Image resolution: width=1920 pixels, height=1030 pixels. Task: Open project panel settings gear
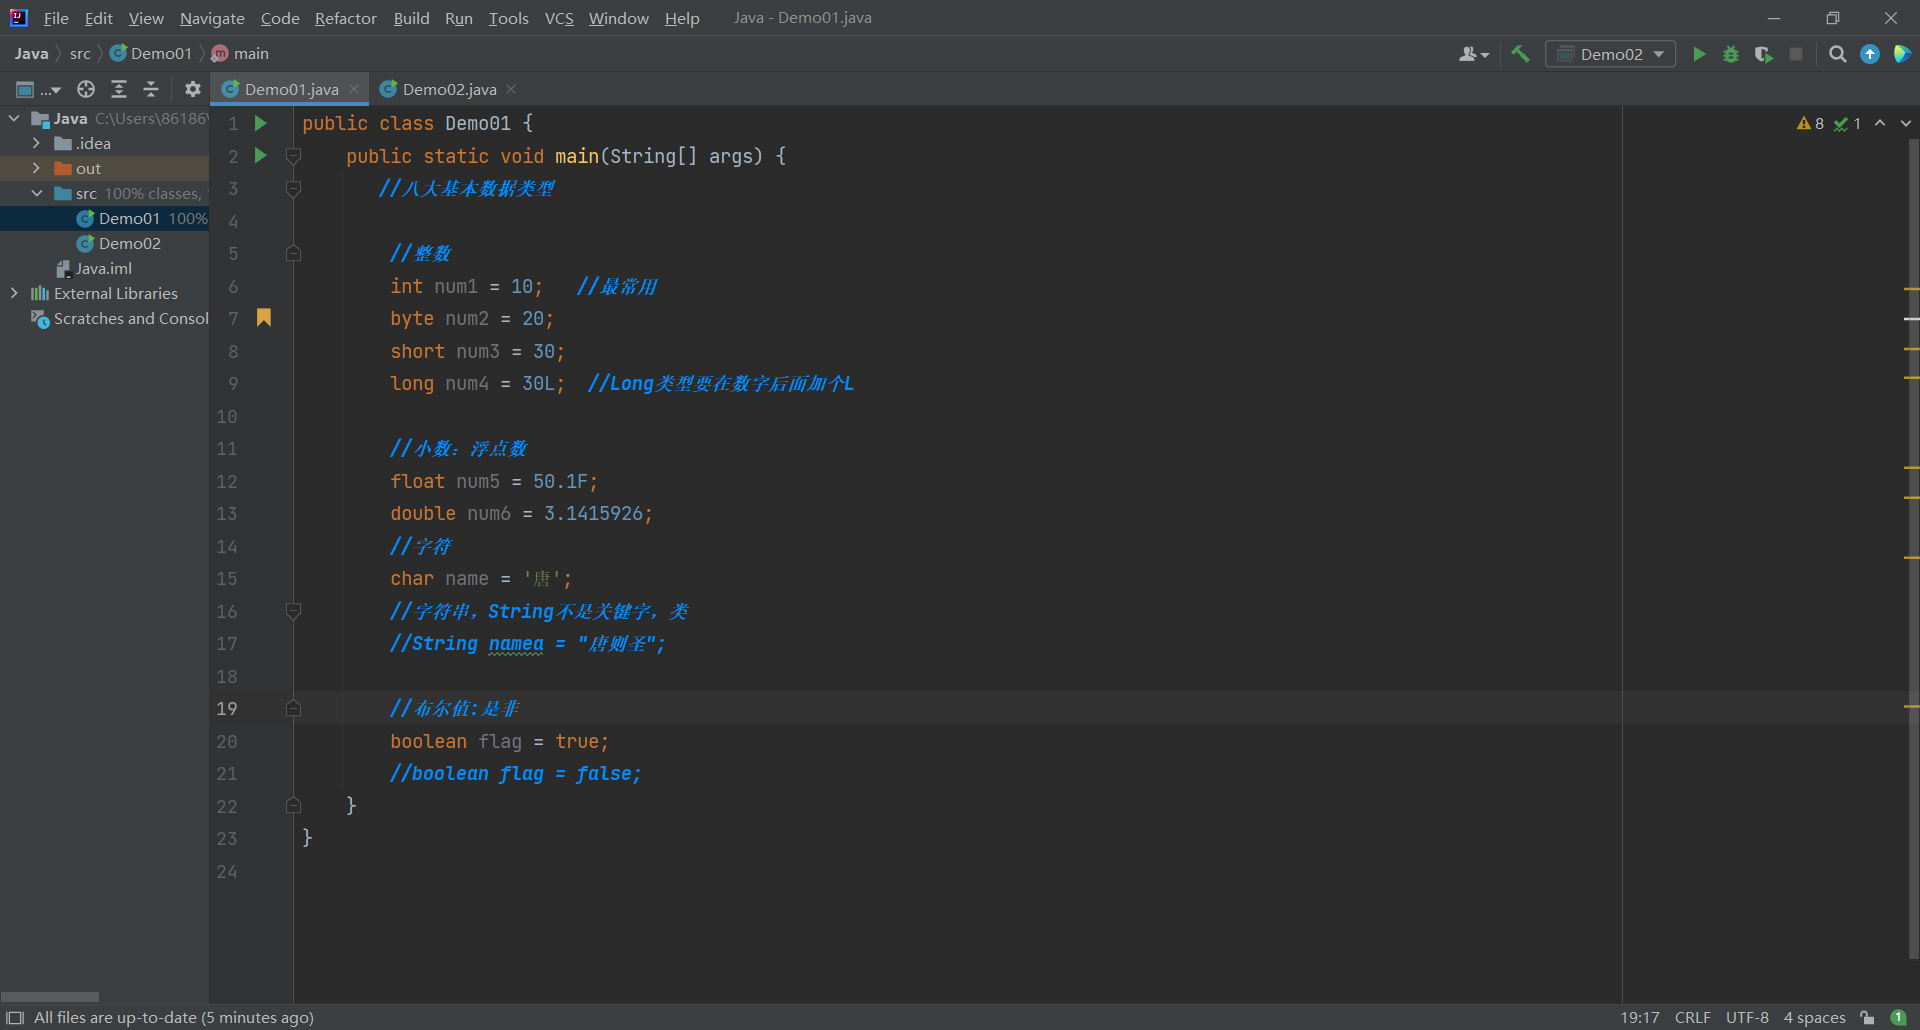pyautogui.click(x=193, y=89)
